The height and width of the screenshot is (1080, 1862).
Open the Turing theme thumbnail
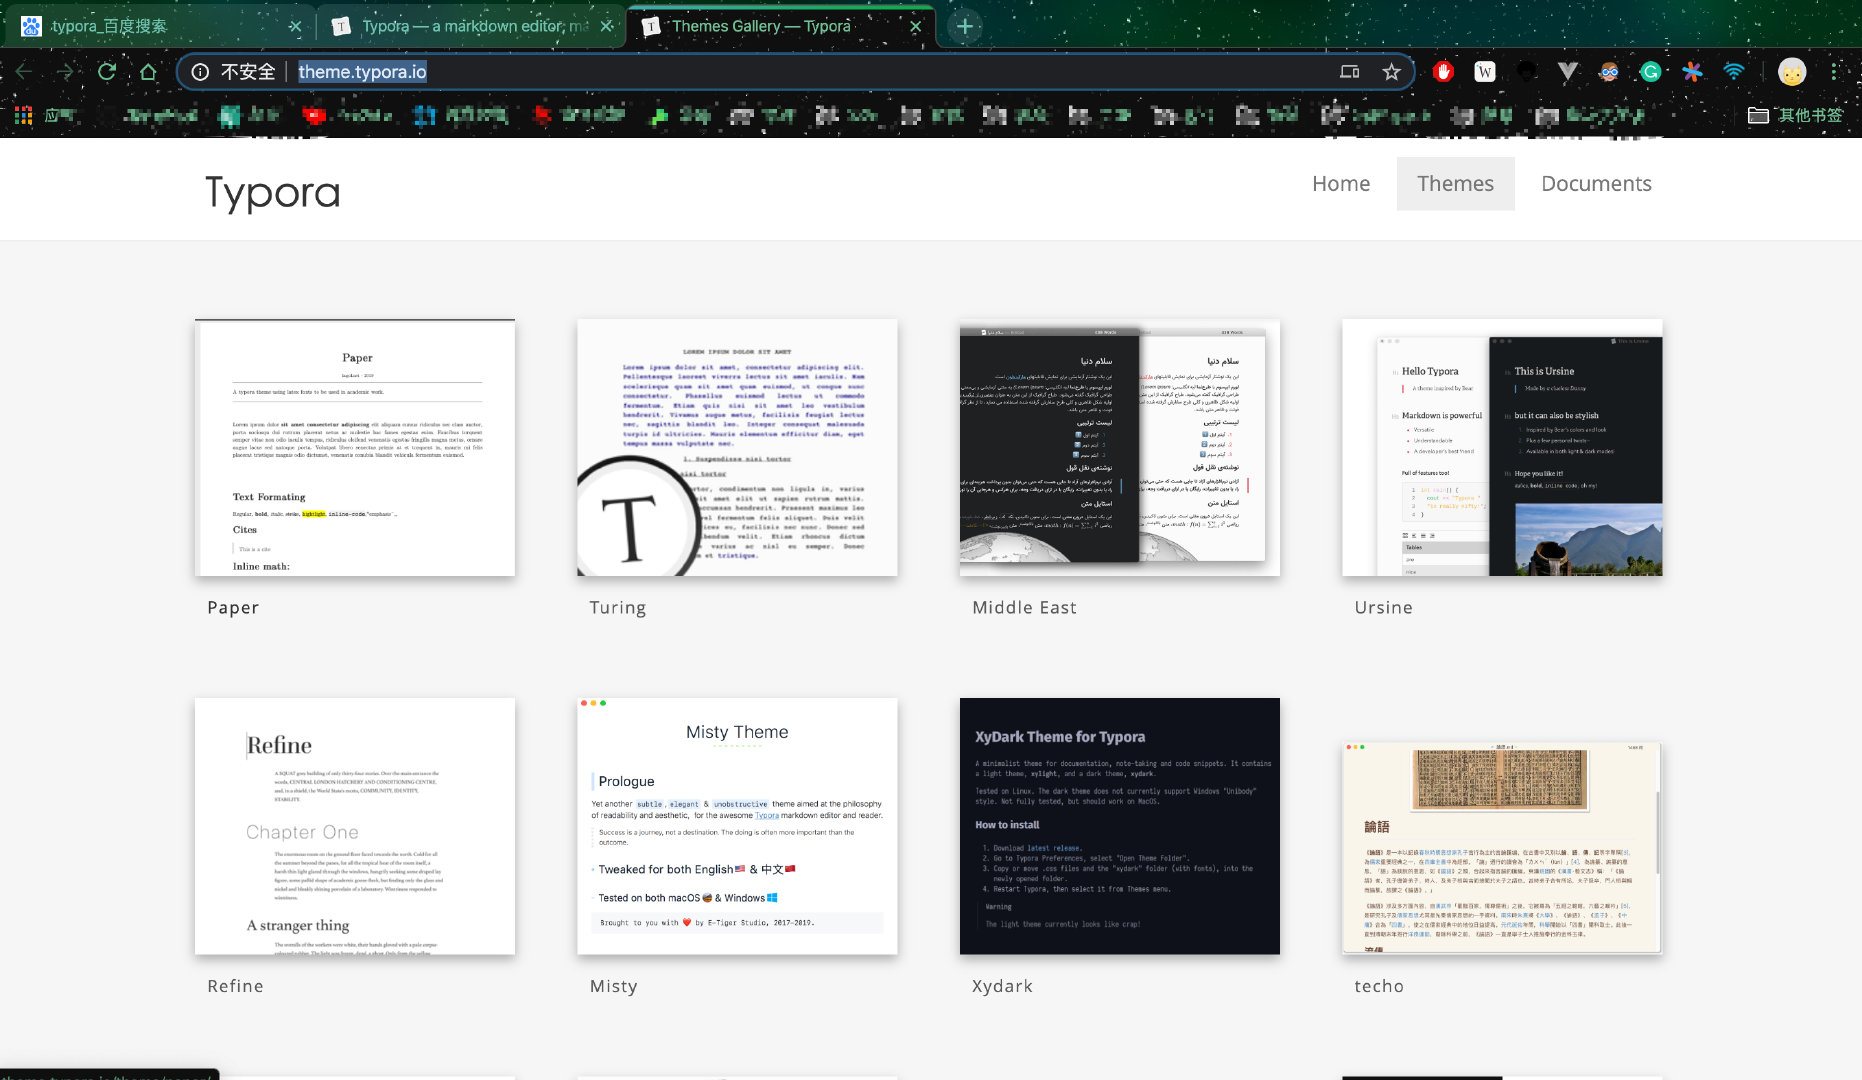click(x=737, y=448)
